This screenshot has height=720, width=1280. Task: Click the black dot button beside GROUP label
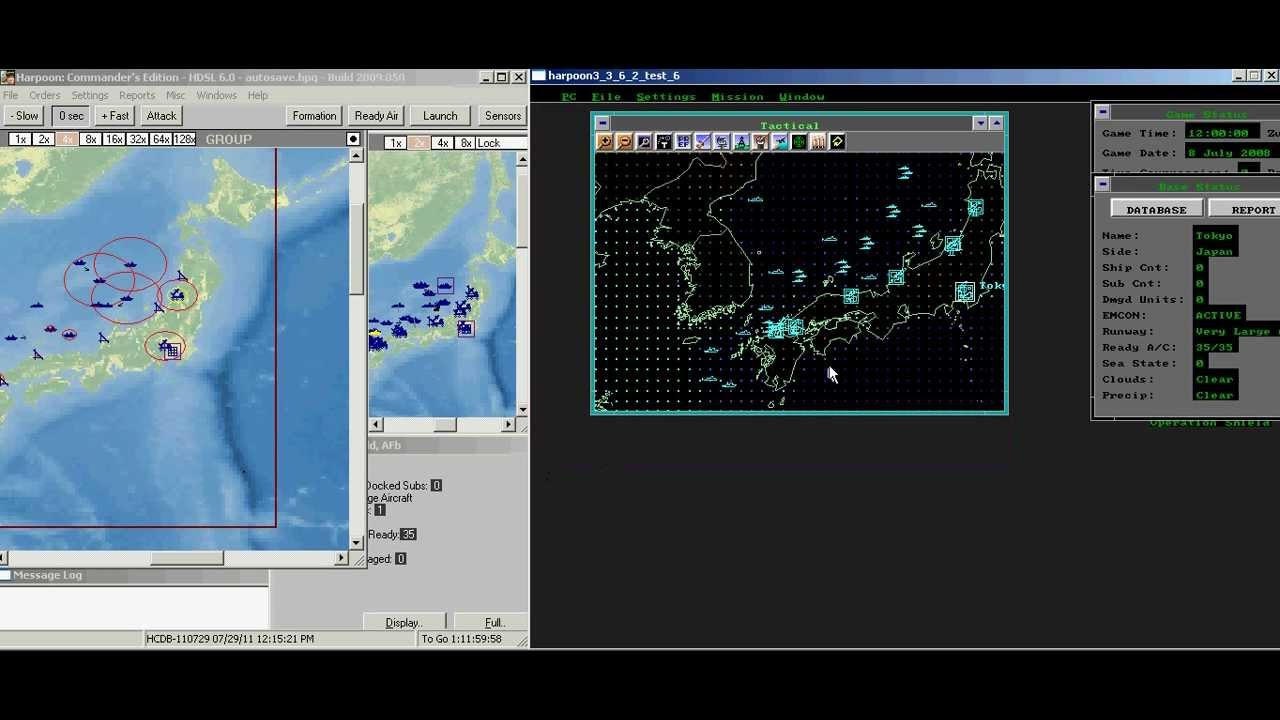click(x=353, y=139)
